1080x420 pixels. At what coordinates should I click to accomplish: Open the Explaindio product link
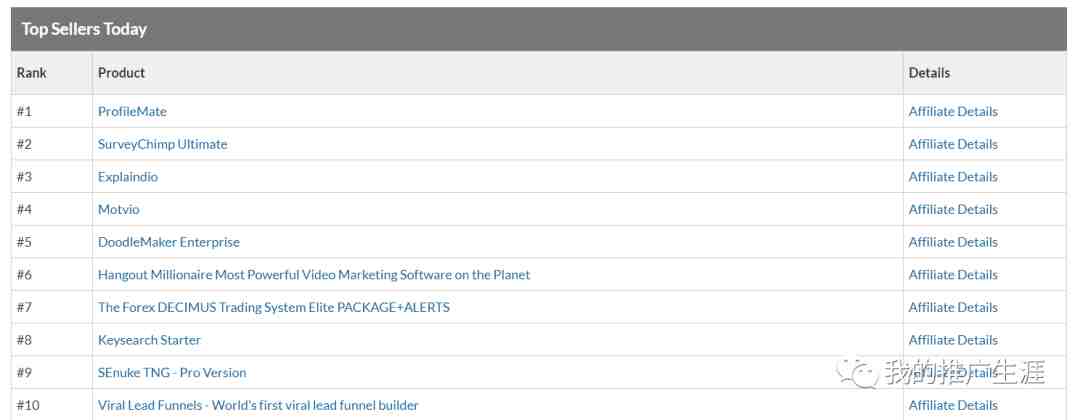click(128, 176)
